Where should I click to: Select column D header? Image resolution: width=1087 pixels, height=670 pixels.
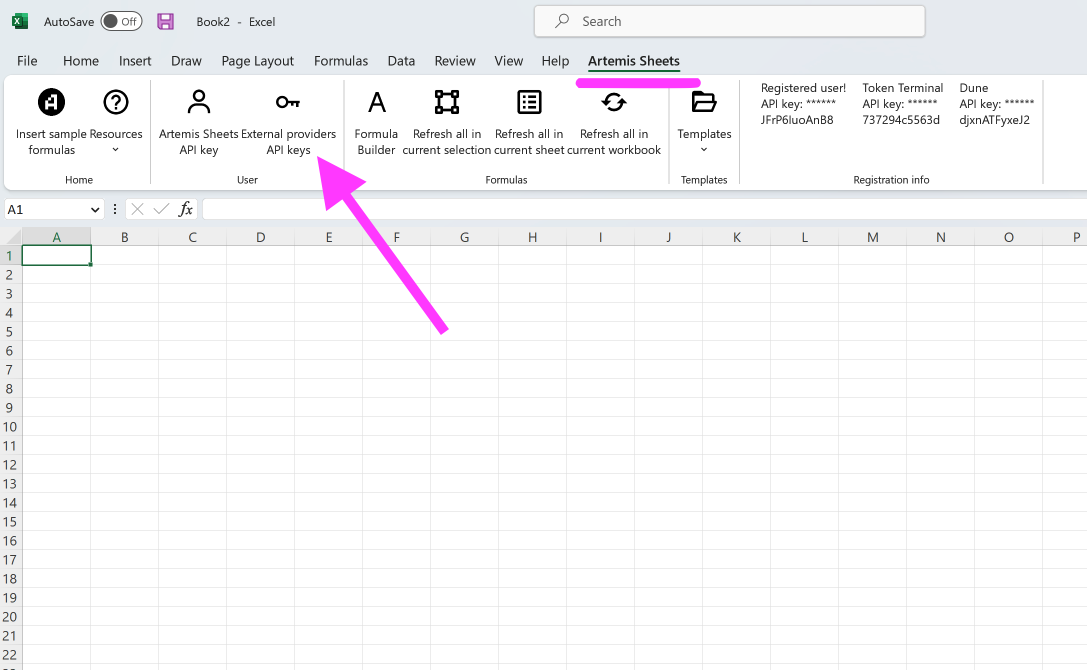261,237
